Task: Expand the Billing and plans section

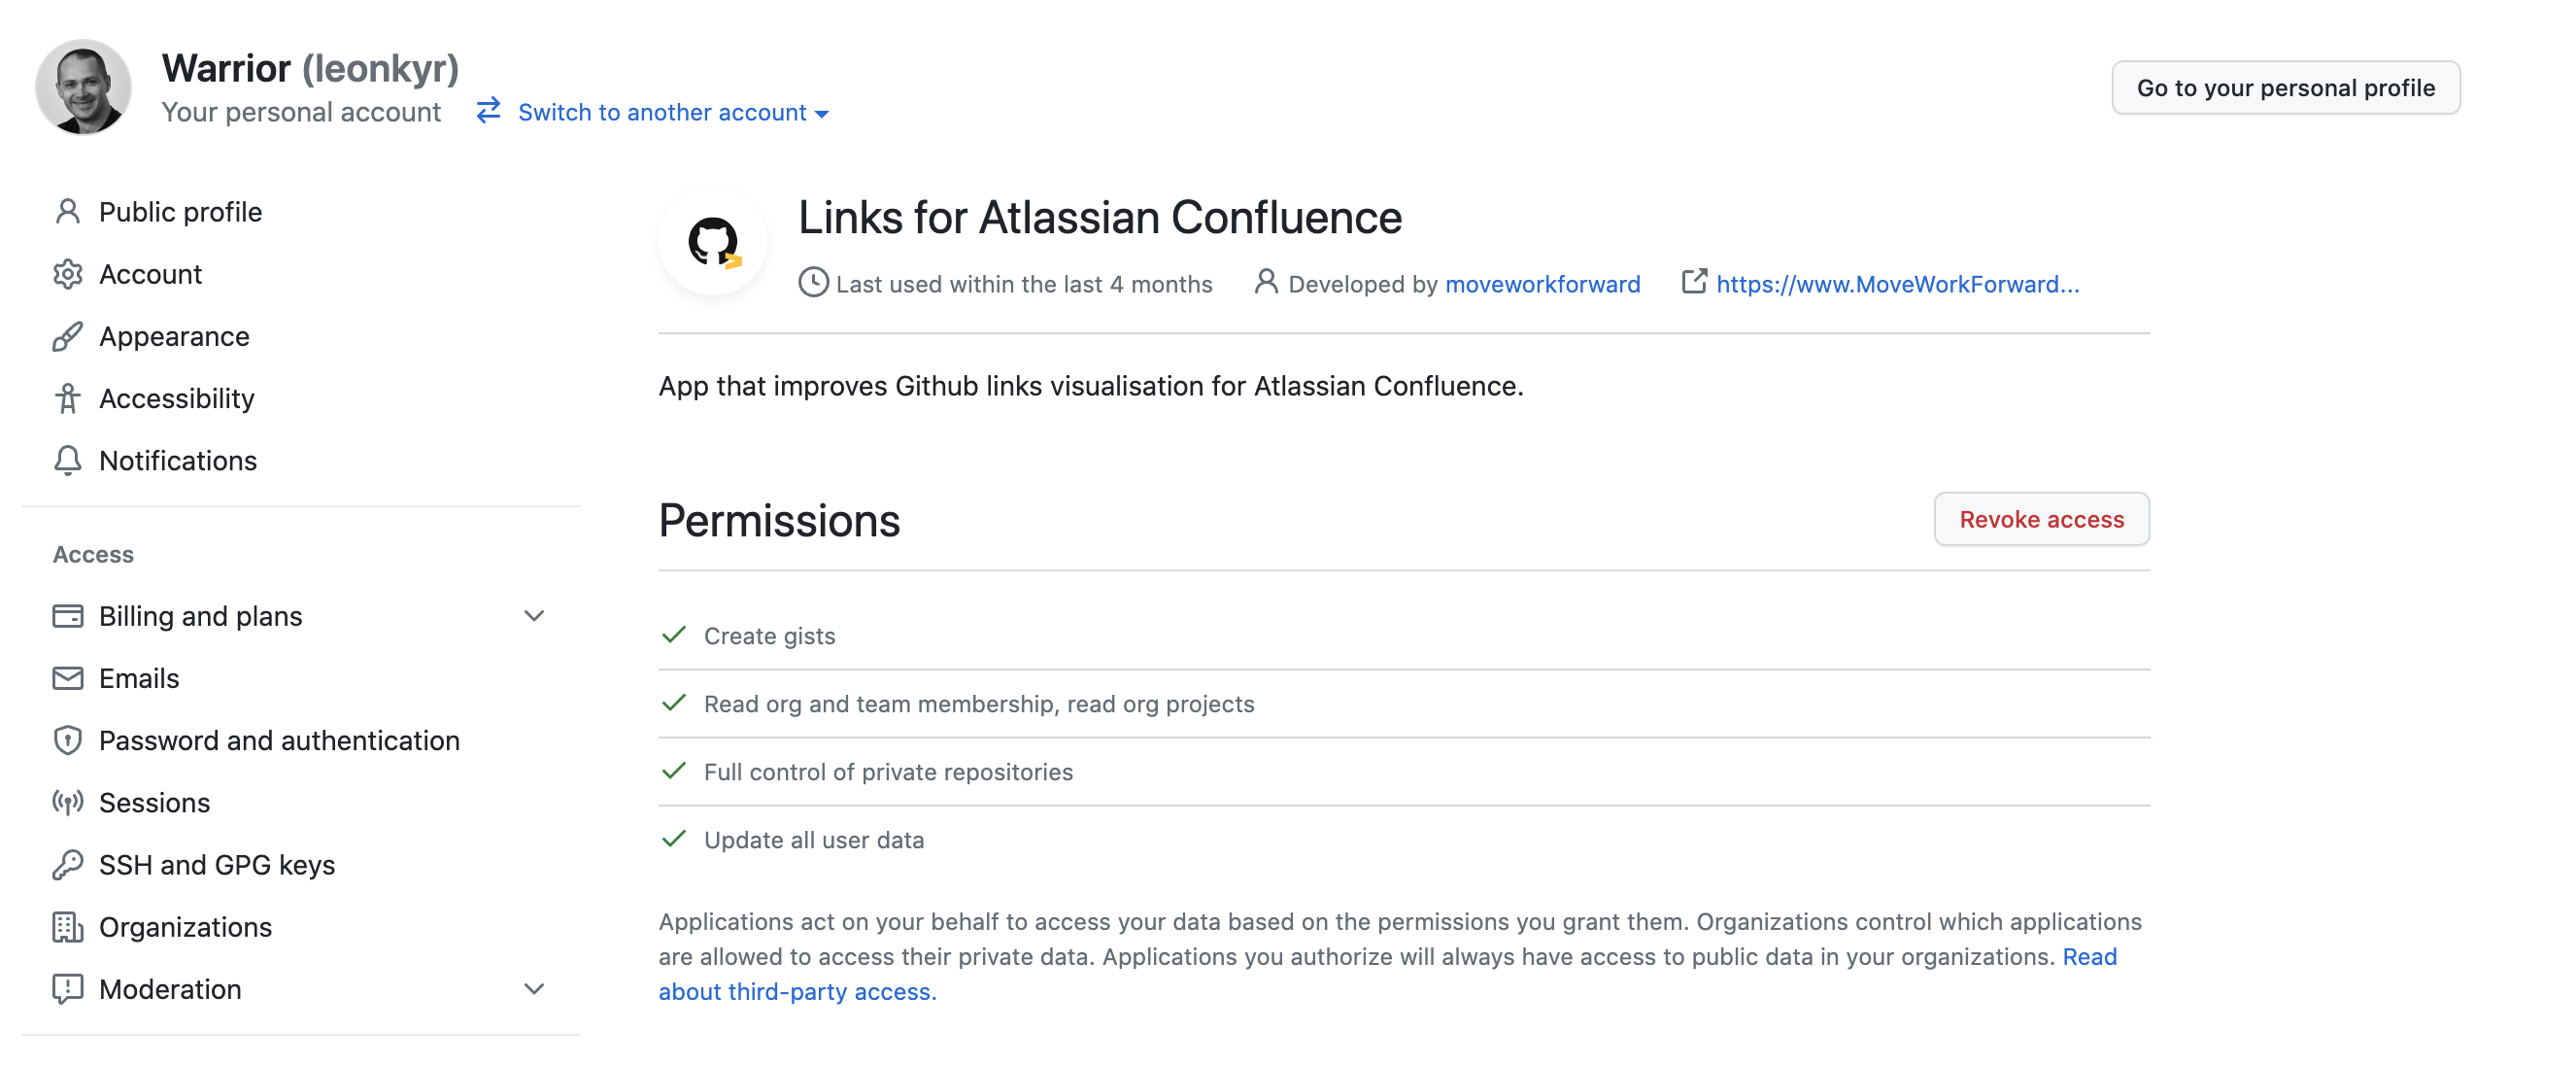Action: point(534,617)
